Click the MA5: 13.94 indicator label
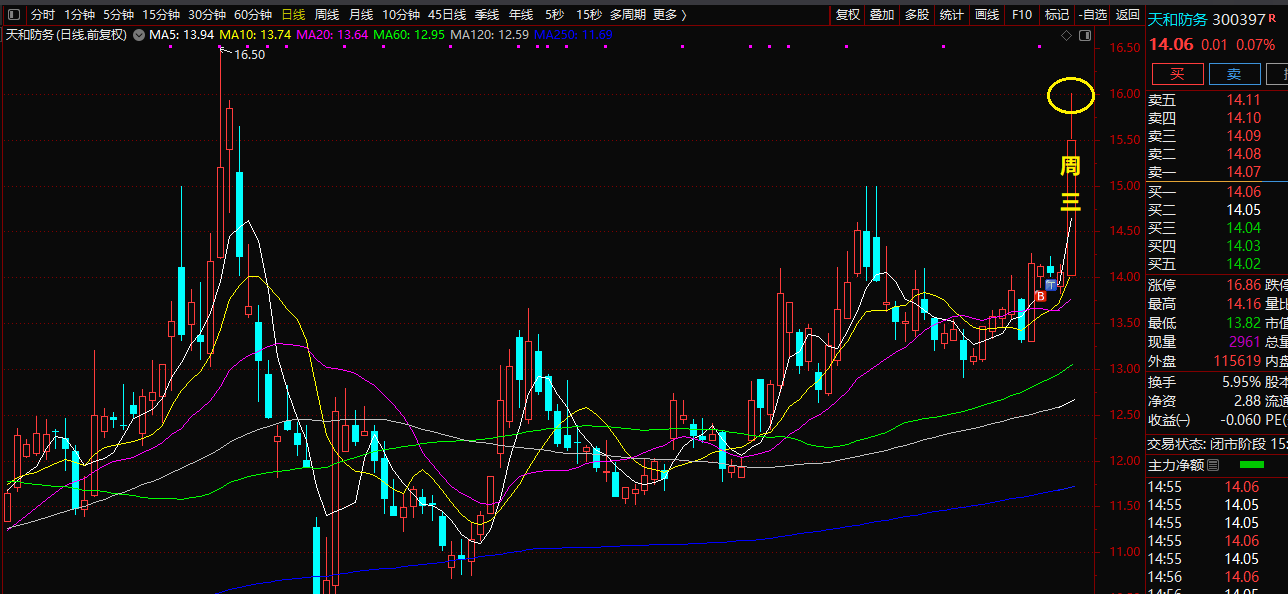 (x=182, y=35)
